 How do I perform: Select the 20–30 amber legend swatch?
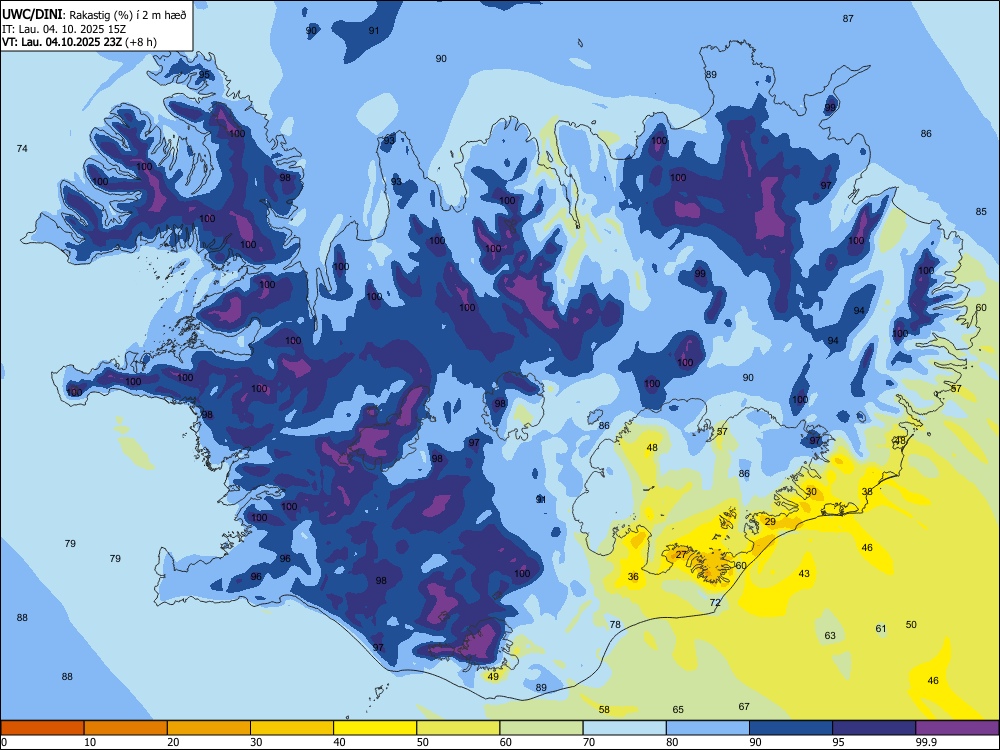tap(209, 728)
